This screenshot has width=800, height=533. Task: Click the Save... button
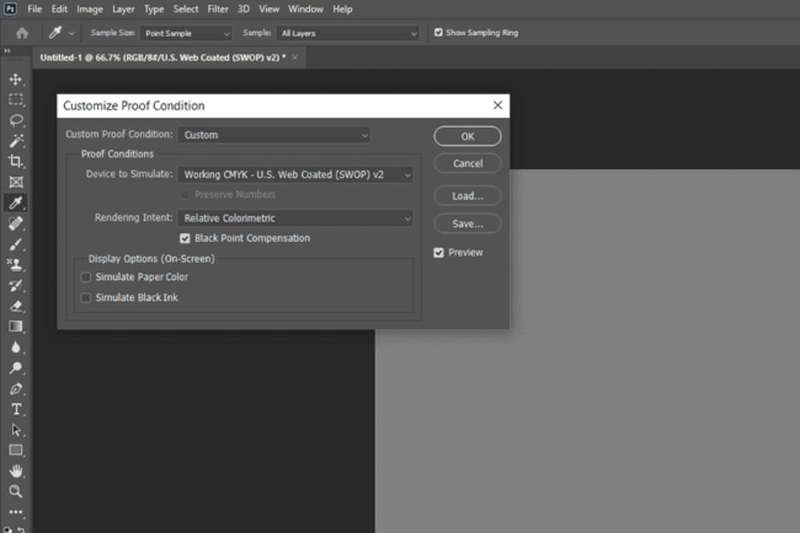pos(467,223)
